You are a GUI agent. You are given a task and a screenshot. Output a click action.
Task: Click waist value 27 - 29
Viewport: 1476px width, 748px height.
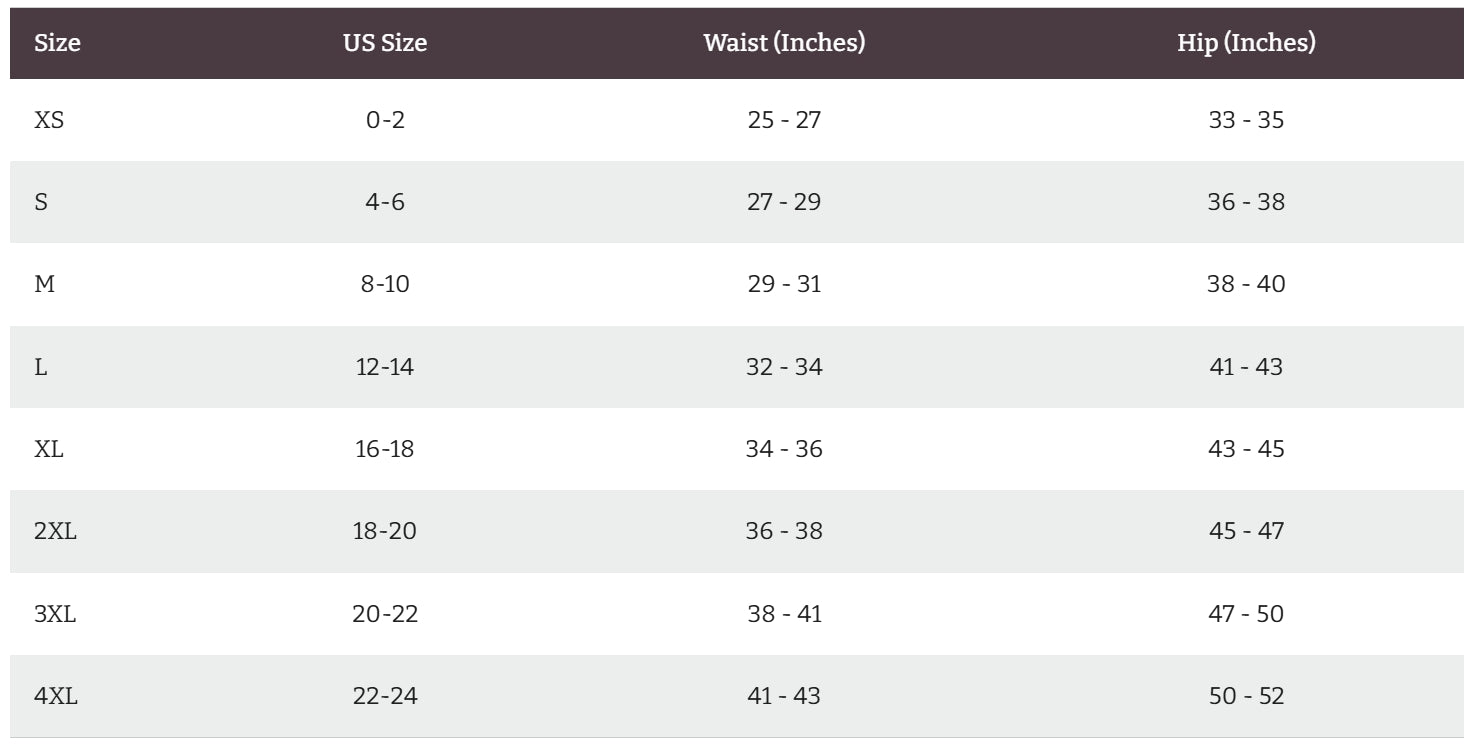pyautogui.click(x=784, y=202)
